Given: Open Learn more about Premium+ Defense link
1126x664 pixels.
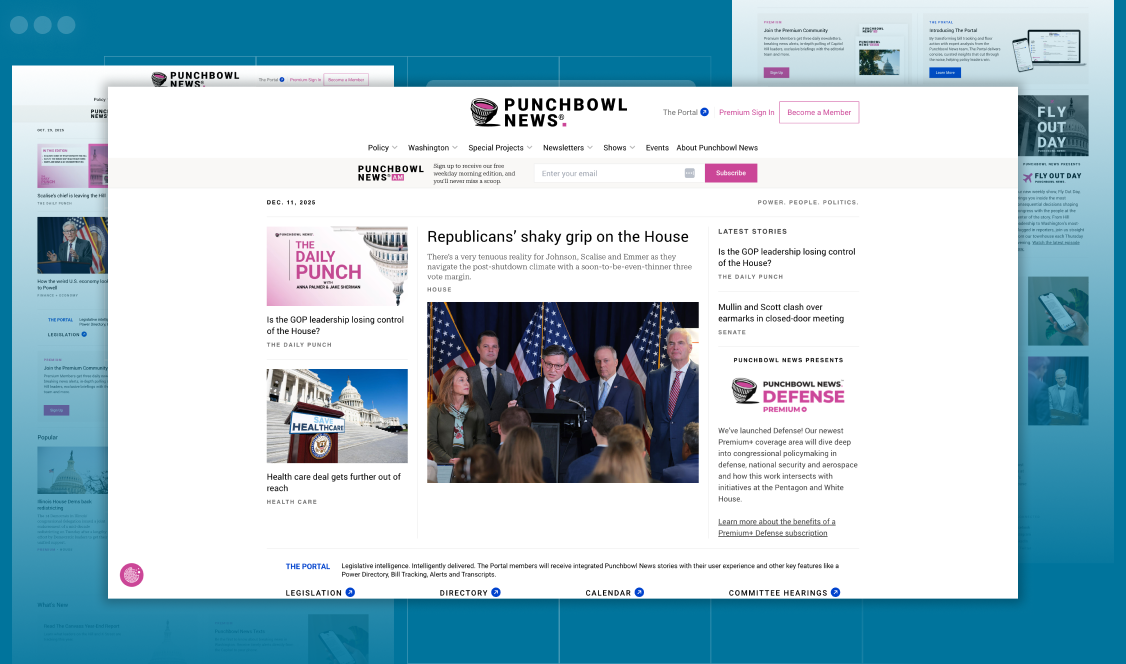Looking at the screenshot, I should pyautogui.click(x=776, y=528).
